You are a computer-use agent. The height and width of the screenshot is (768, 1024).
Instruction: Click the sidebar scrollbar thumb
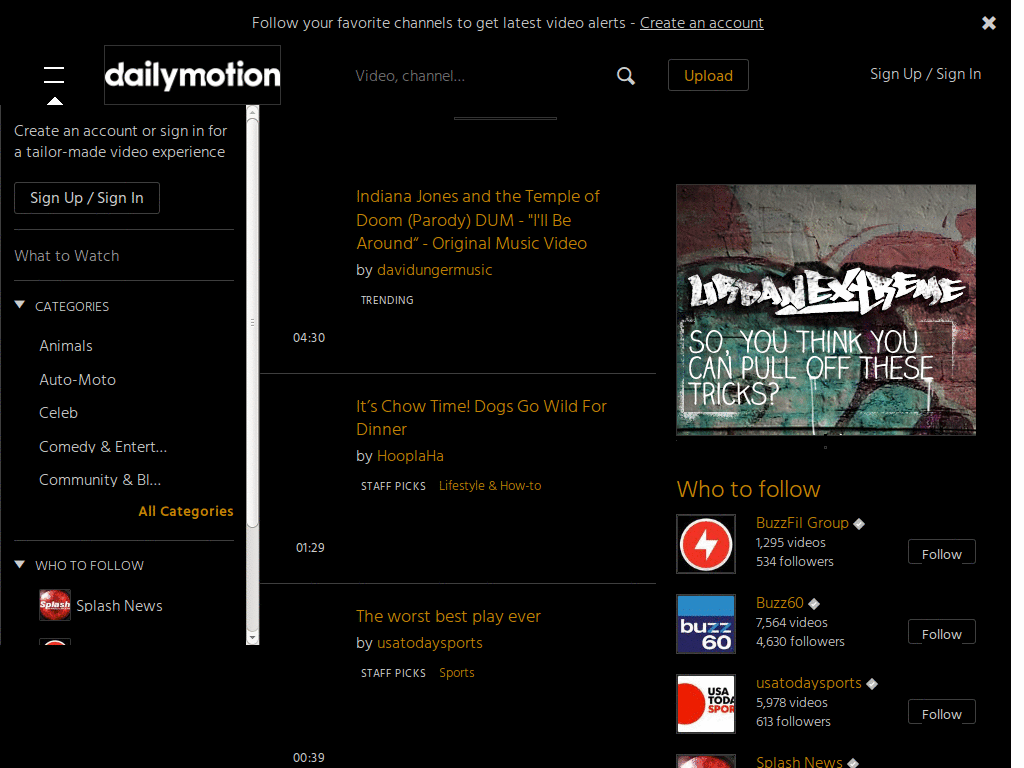253,323
